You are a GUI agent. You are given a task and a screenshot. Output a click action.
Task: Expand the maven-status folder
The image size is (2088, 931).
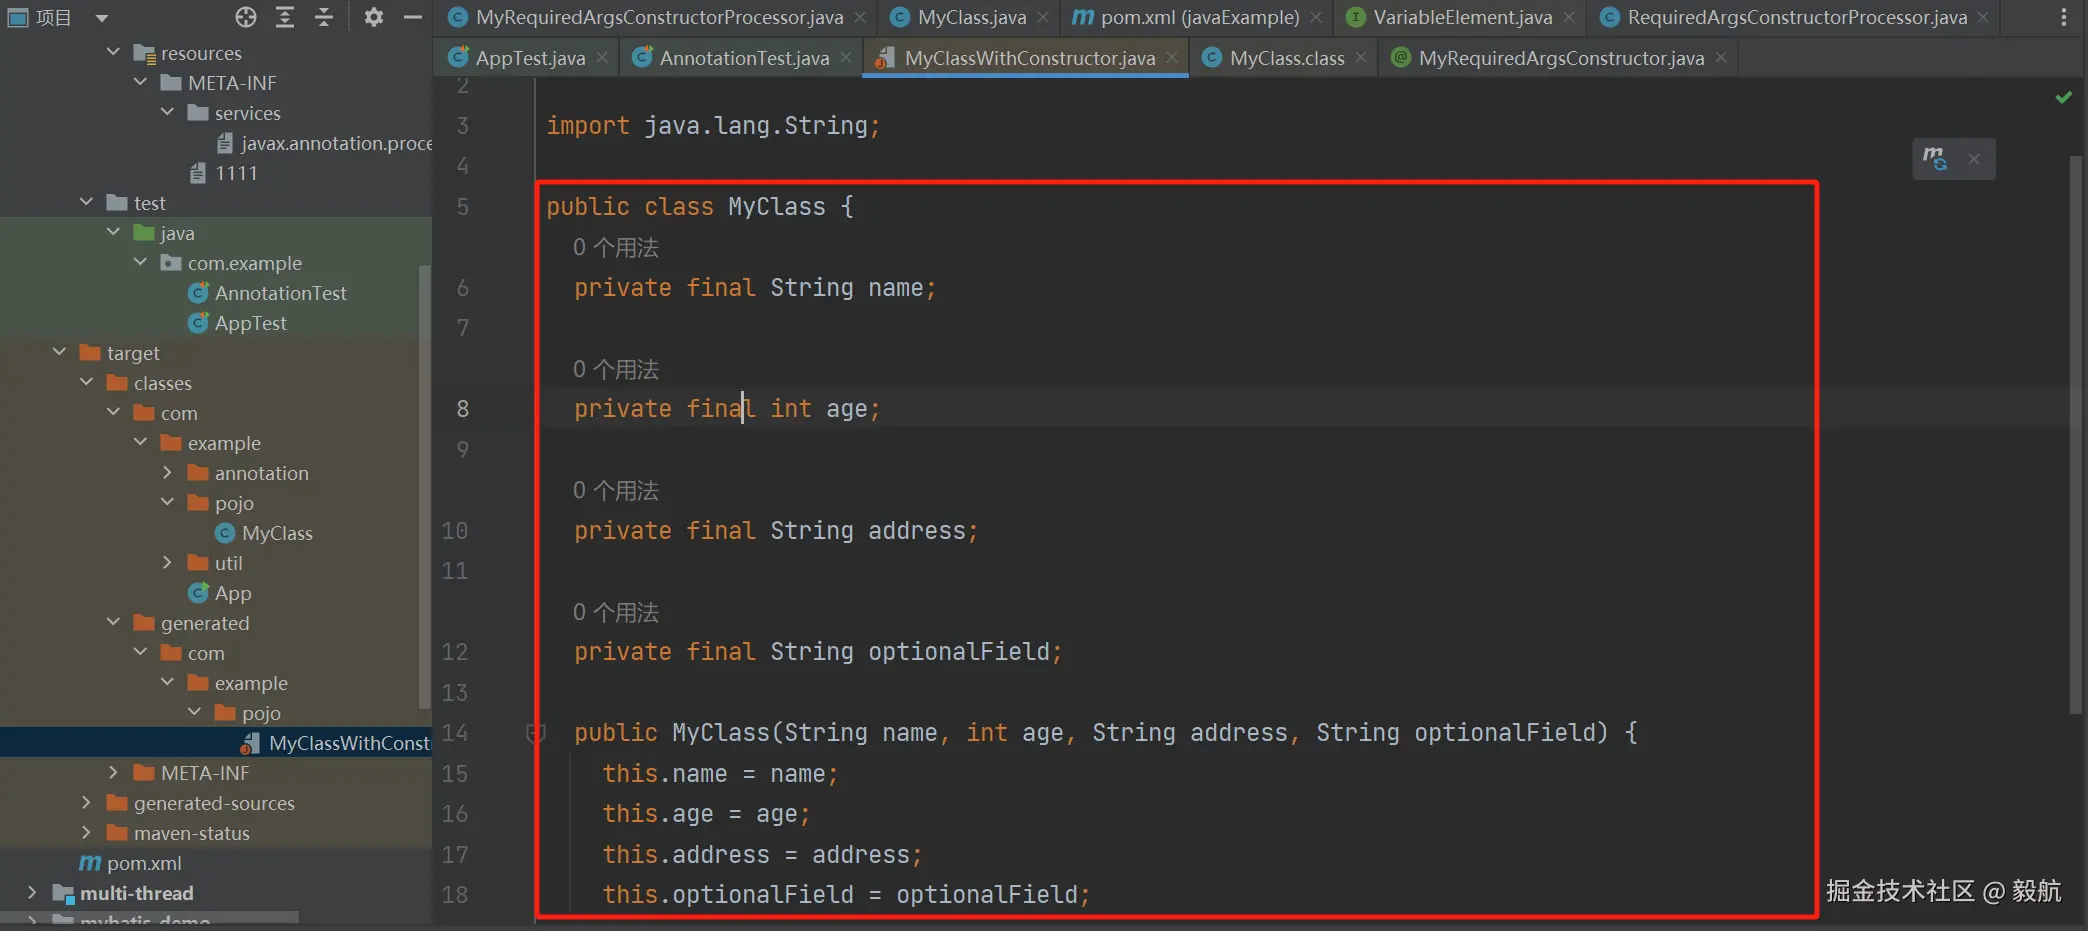(x=86, y=832)
